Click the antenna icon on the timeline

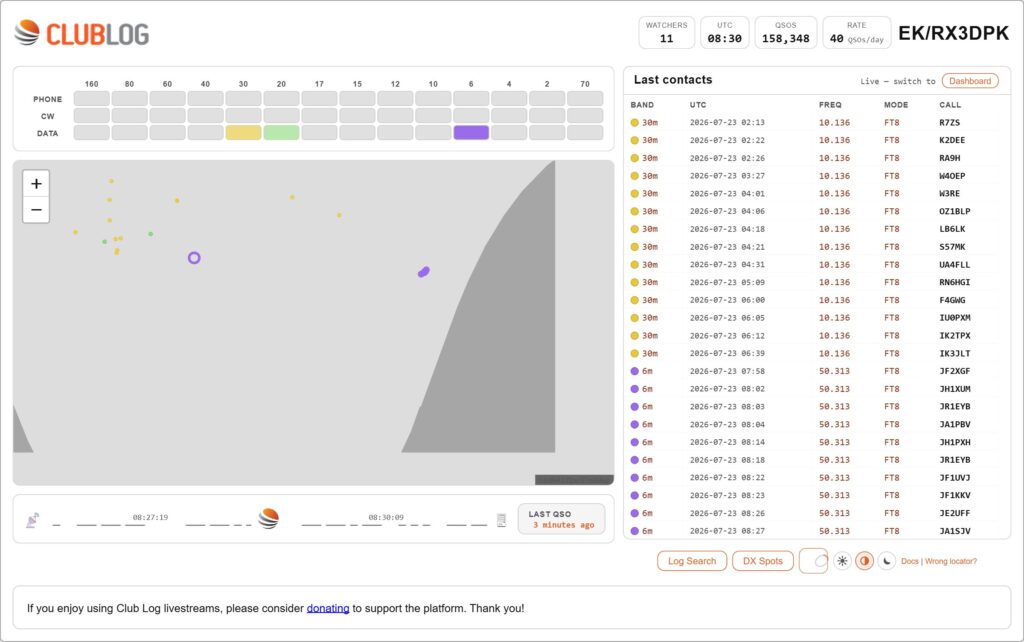click(32, 520)
